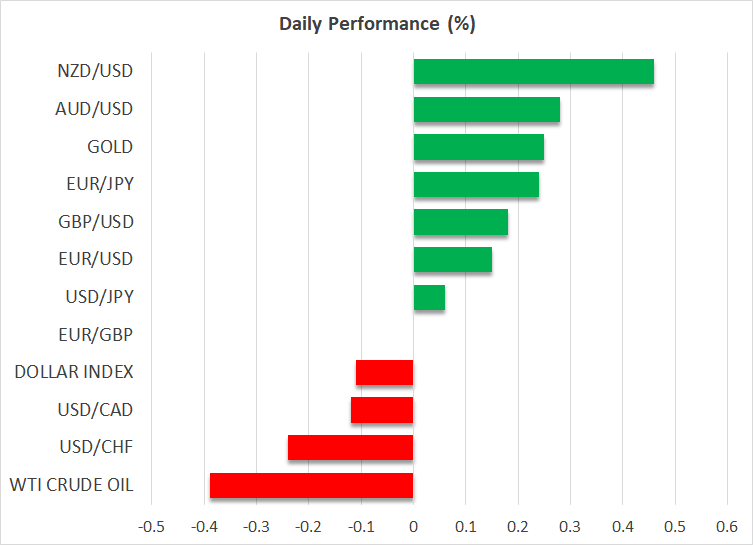Select the EUR/USD green bar

(x=453, y=259)
